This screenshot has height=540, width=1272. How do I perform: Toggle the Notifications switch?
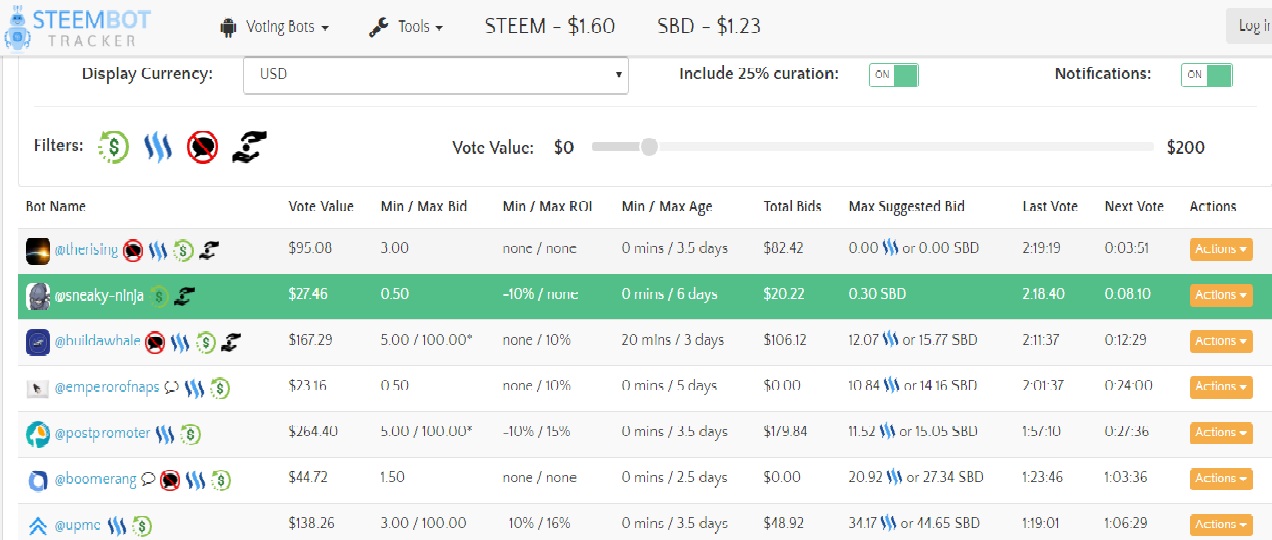1207,75
